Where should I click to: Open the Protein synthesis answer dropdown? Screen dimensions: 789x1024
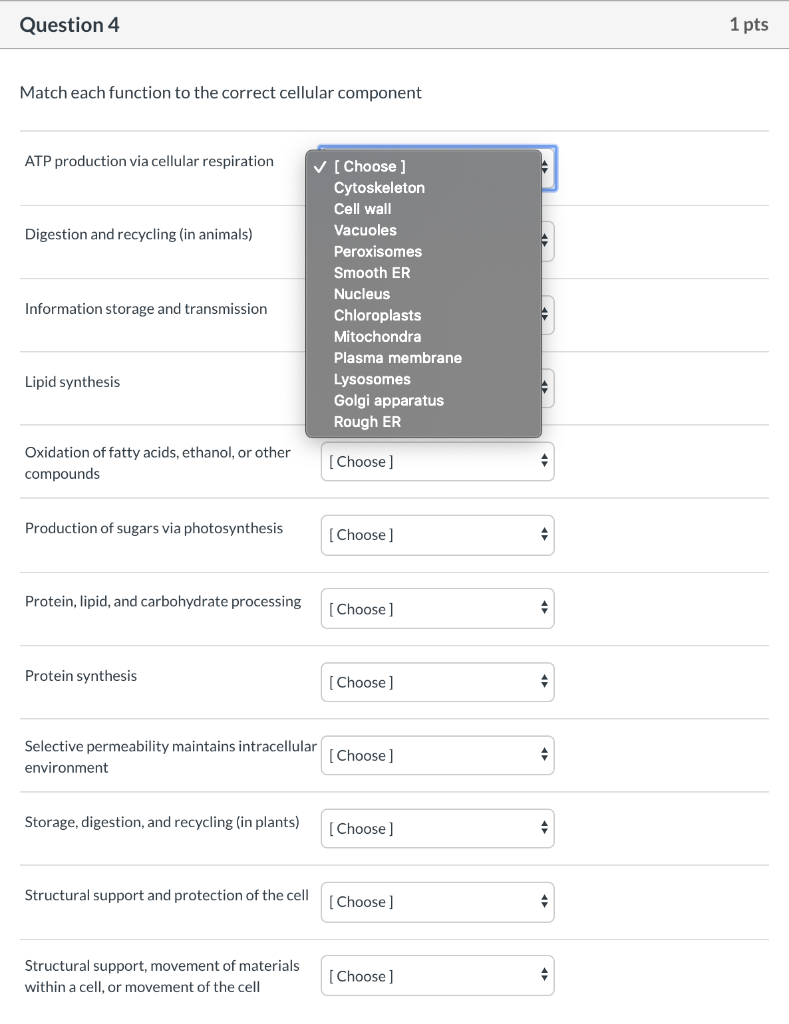pos(437,682)
